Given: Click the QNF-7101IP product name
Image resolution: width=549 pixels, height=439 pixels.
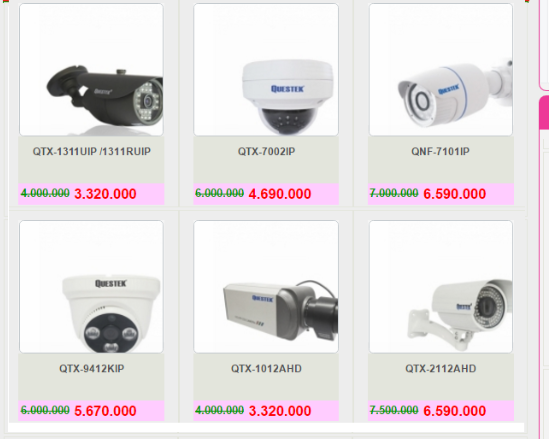Looking at the screenshot, I should tap(440, 152).
